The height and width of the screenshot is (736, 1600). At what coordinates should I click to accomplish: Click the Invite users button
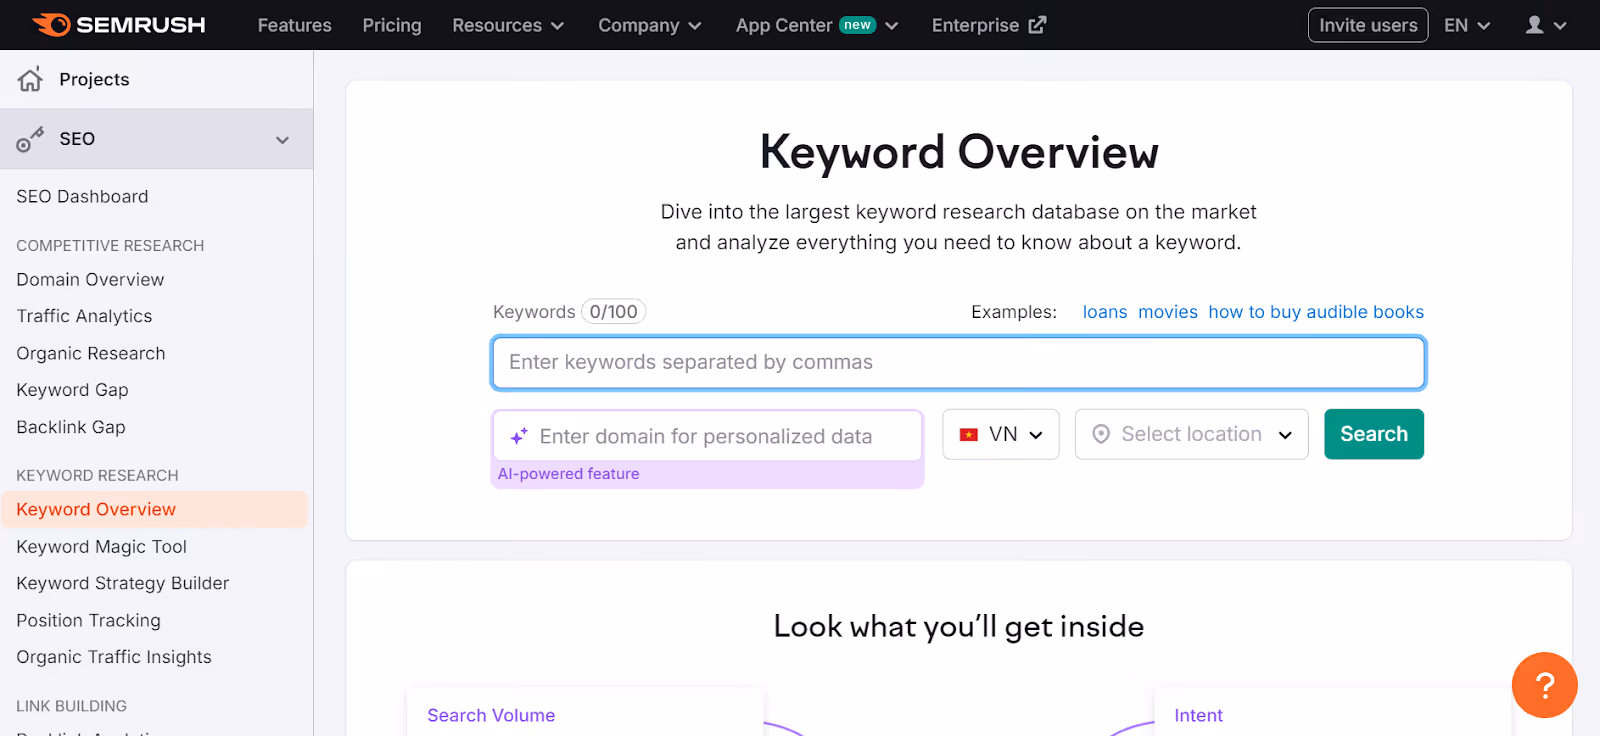tap(1368, 25)
